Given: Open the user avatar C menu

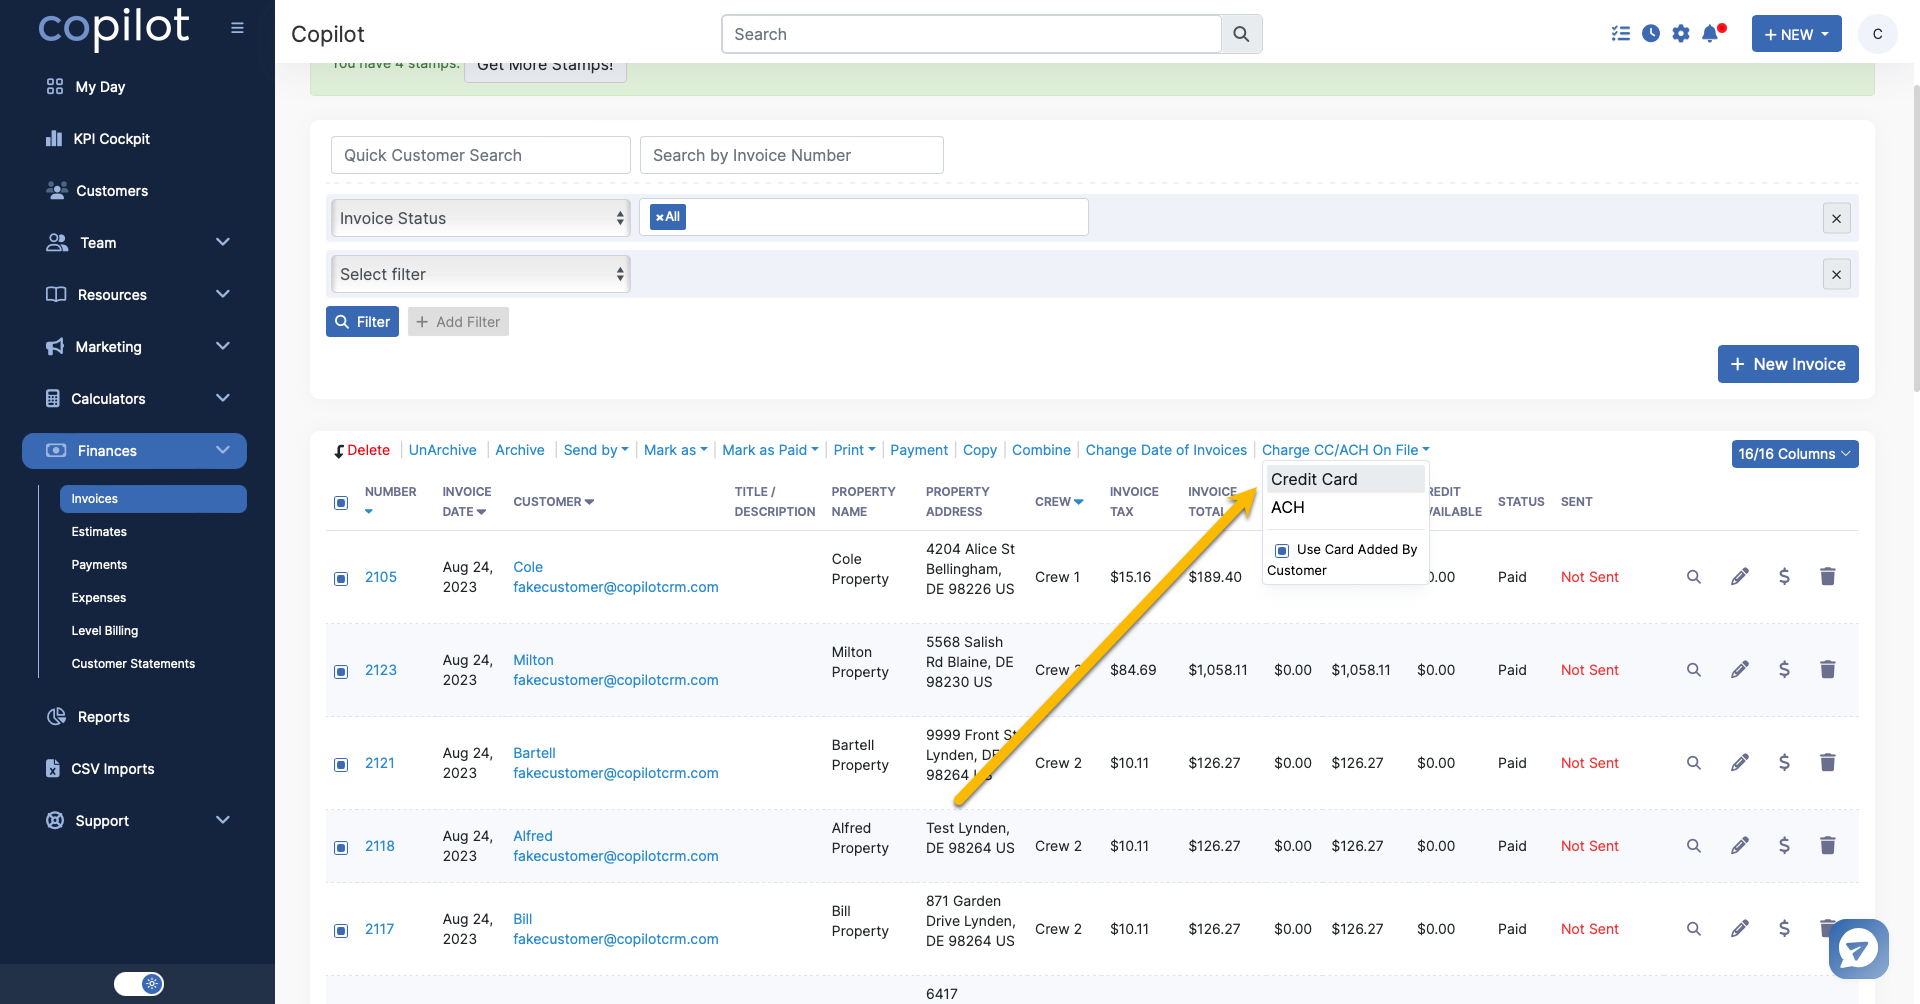Looking at the screenshot, I should [x=1877, y=34].
